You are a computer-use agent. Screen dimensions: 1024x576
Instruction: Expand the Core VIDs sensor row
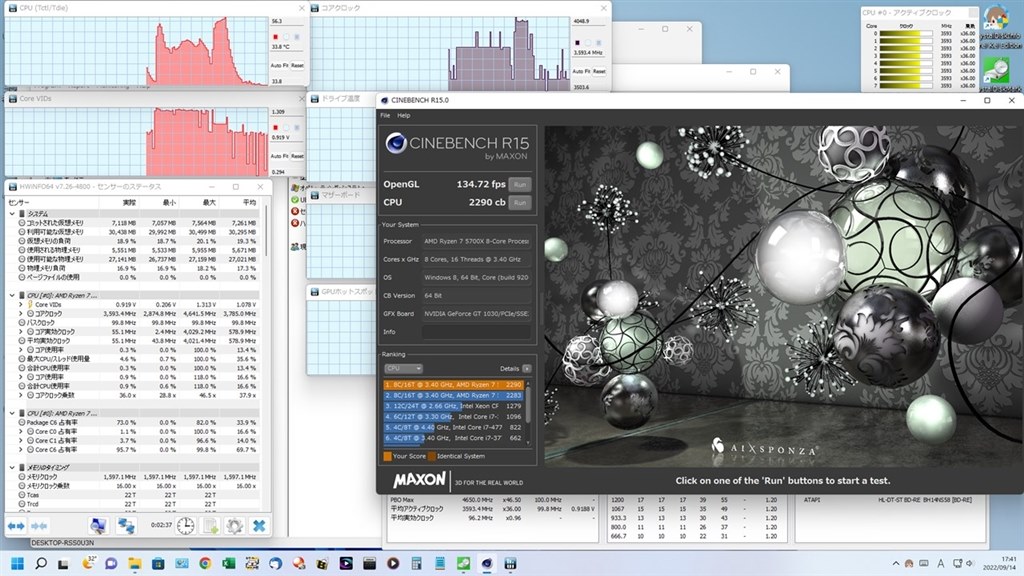tap(21, 304)
